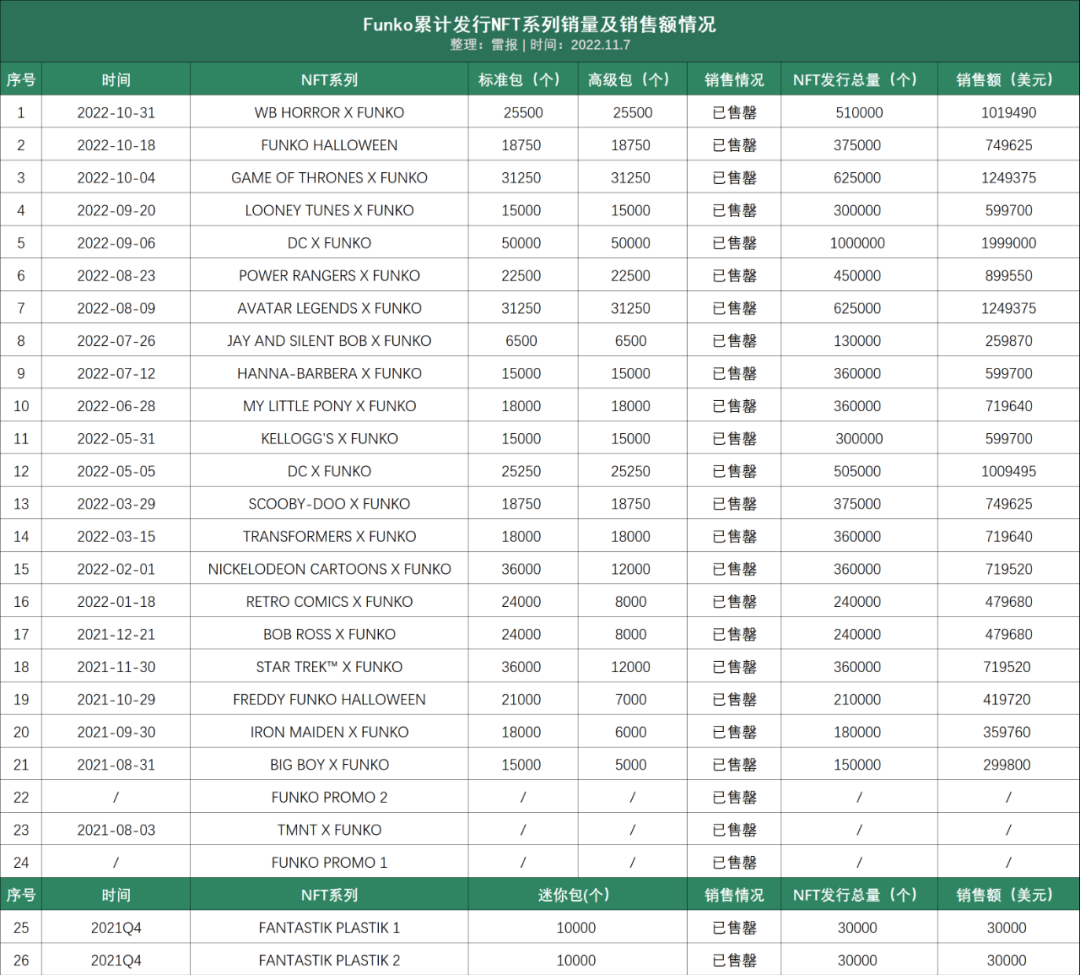Click the total issuance '180000'
Screen dimensions: 1080x975
point(857,732)
